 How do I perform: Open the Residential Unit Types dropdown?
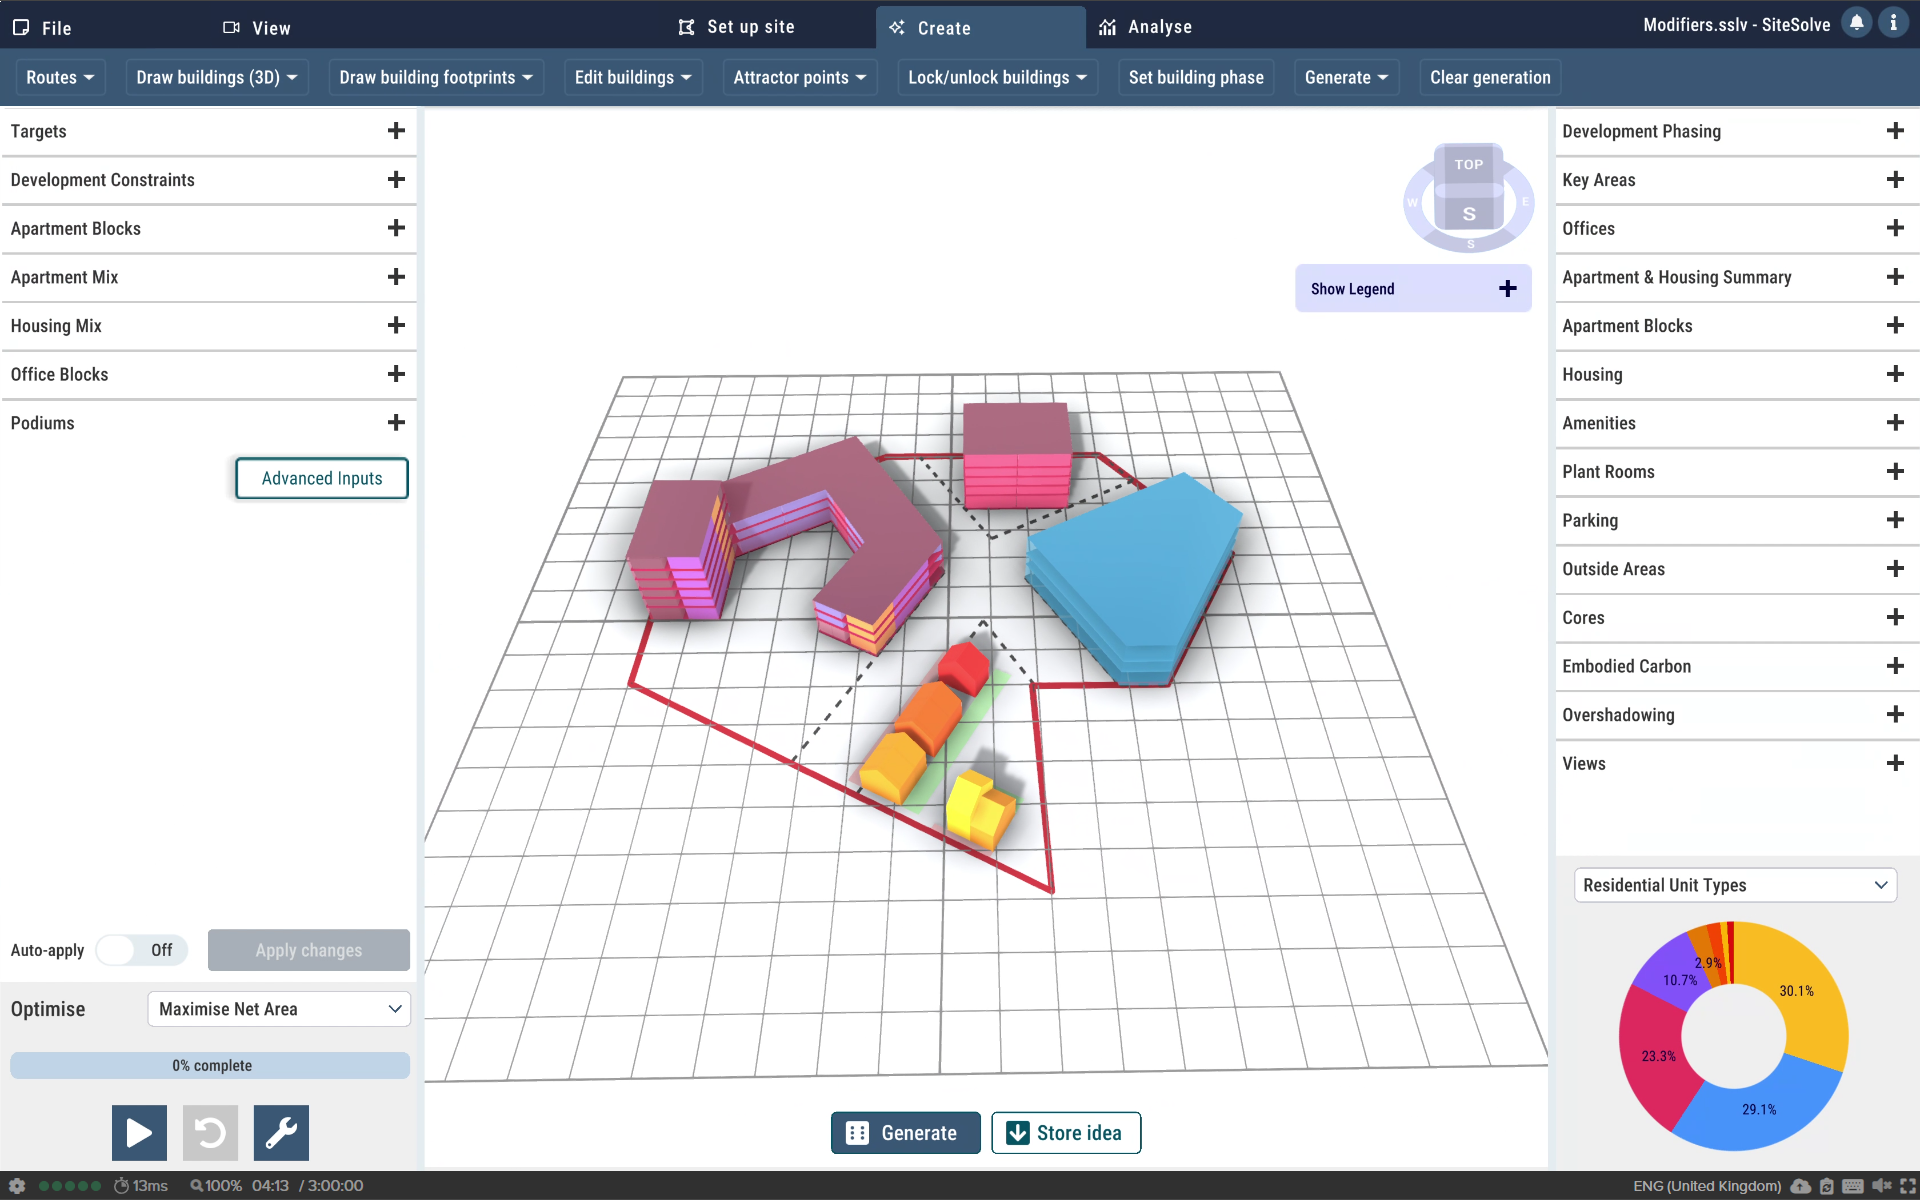point(1735,885)
